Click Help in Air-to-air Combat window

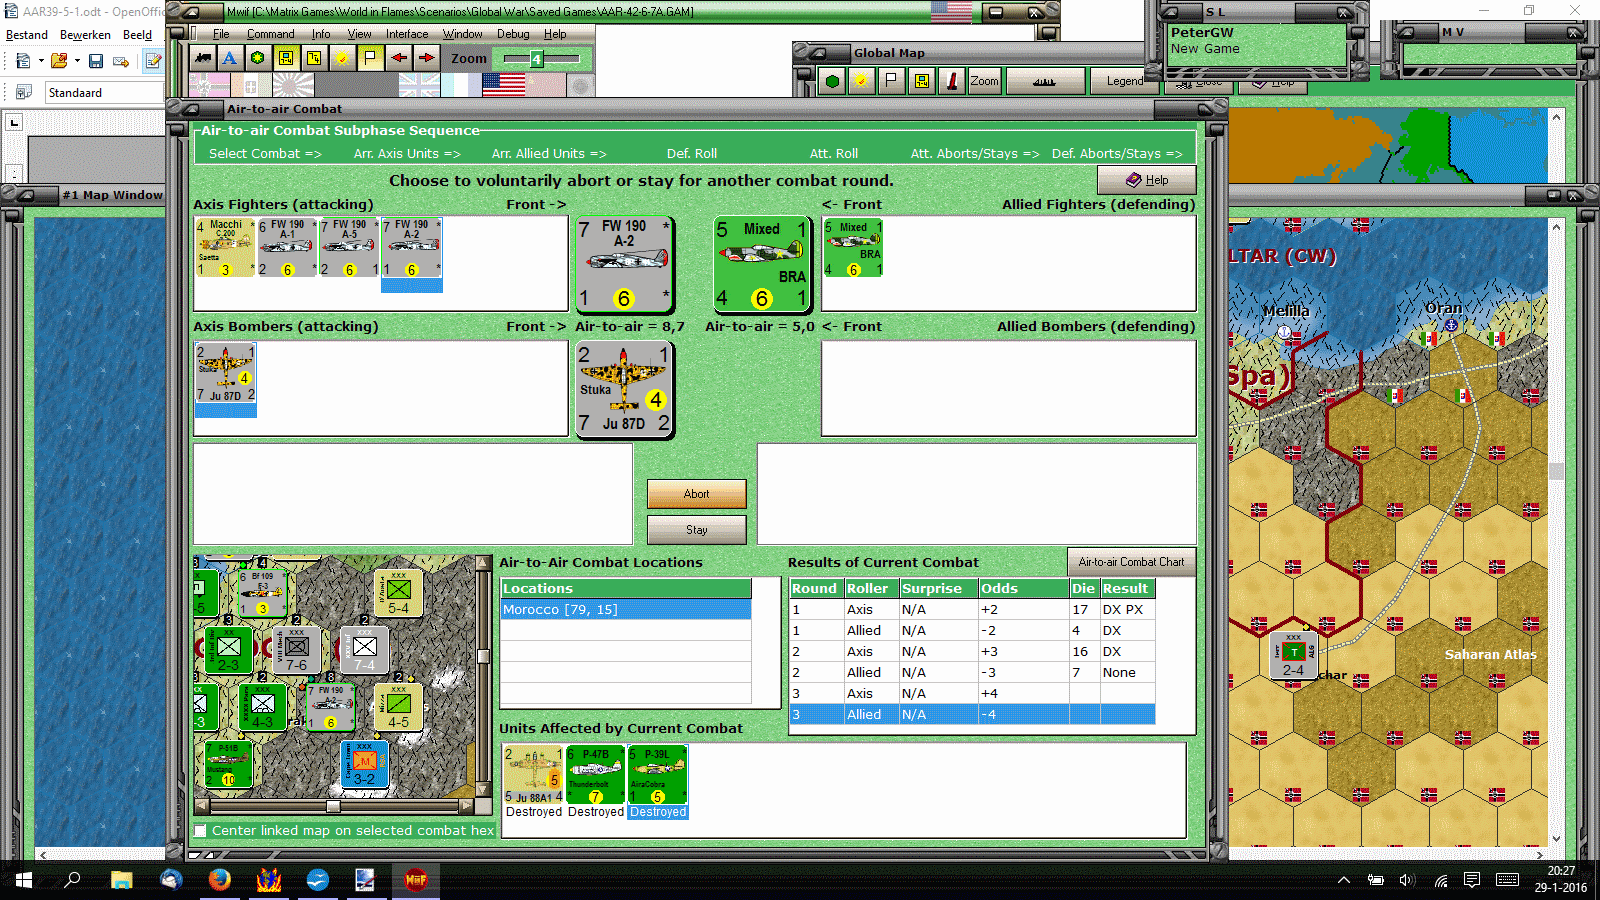(x=1147, y=180)
